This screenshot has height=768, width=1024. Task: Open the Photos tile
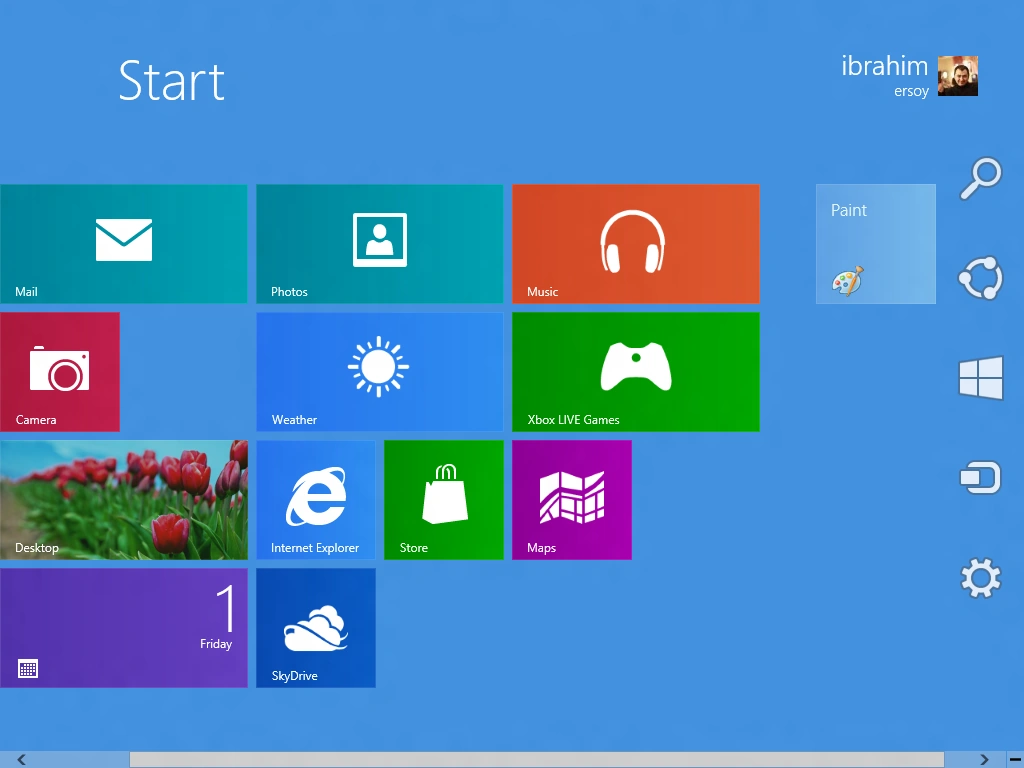pos(379,244)
